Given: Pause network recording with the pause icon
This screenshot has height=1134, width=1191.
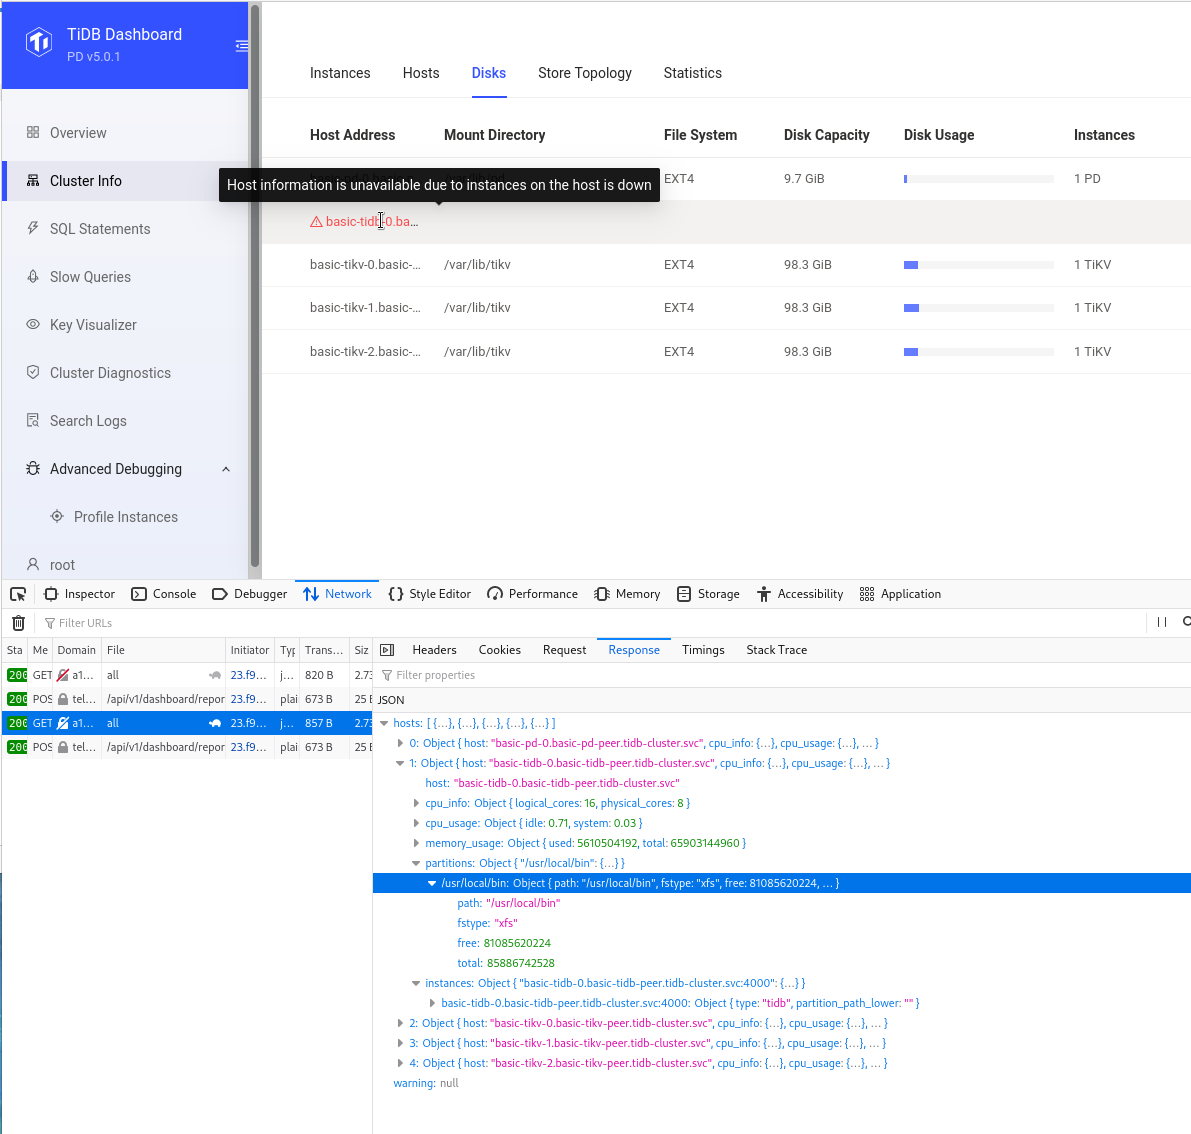Looking at the screenshot, I should (1161, 622).
